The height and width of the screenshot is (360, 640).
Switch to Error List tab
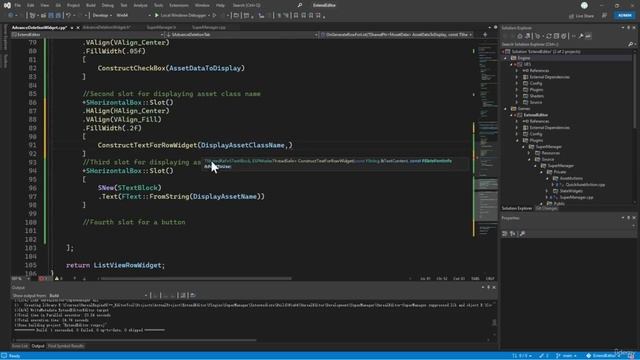tap(20, 346)
